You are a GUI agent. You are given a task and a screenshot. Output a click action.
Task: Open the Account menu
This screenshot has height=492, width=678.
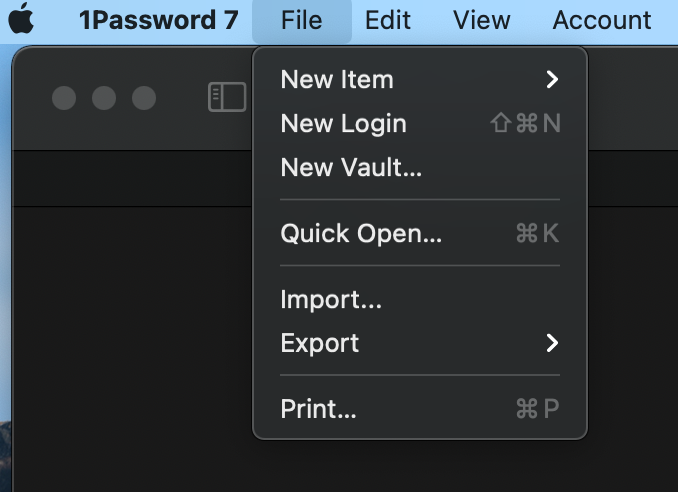tap(601, 19)
